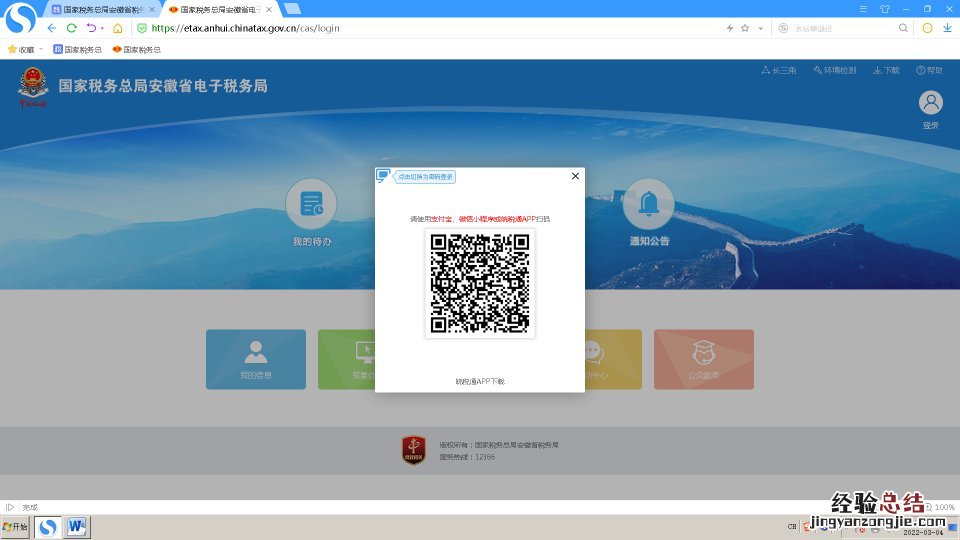Screen dimensions: 960x540
Task: Switch to password login via monitor icon
Action: click(382, 176)
